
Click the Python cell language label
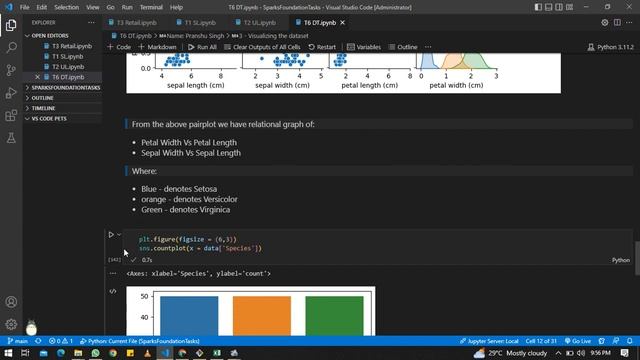(x=621, y=260)
